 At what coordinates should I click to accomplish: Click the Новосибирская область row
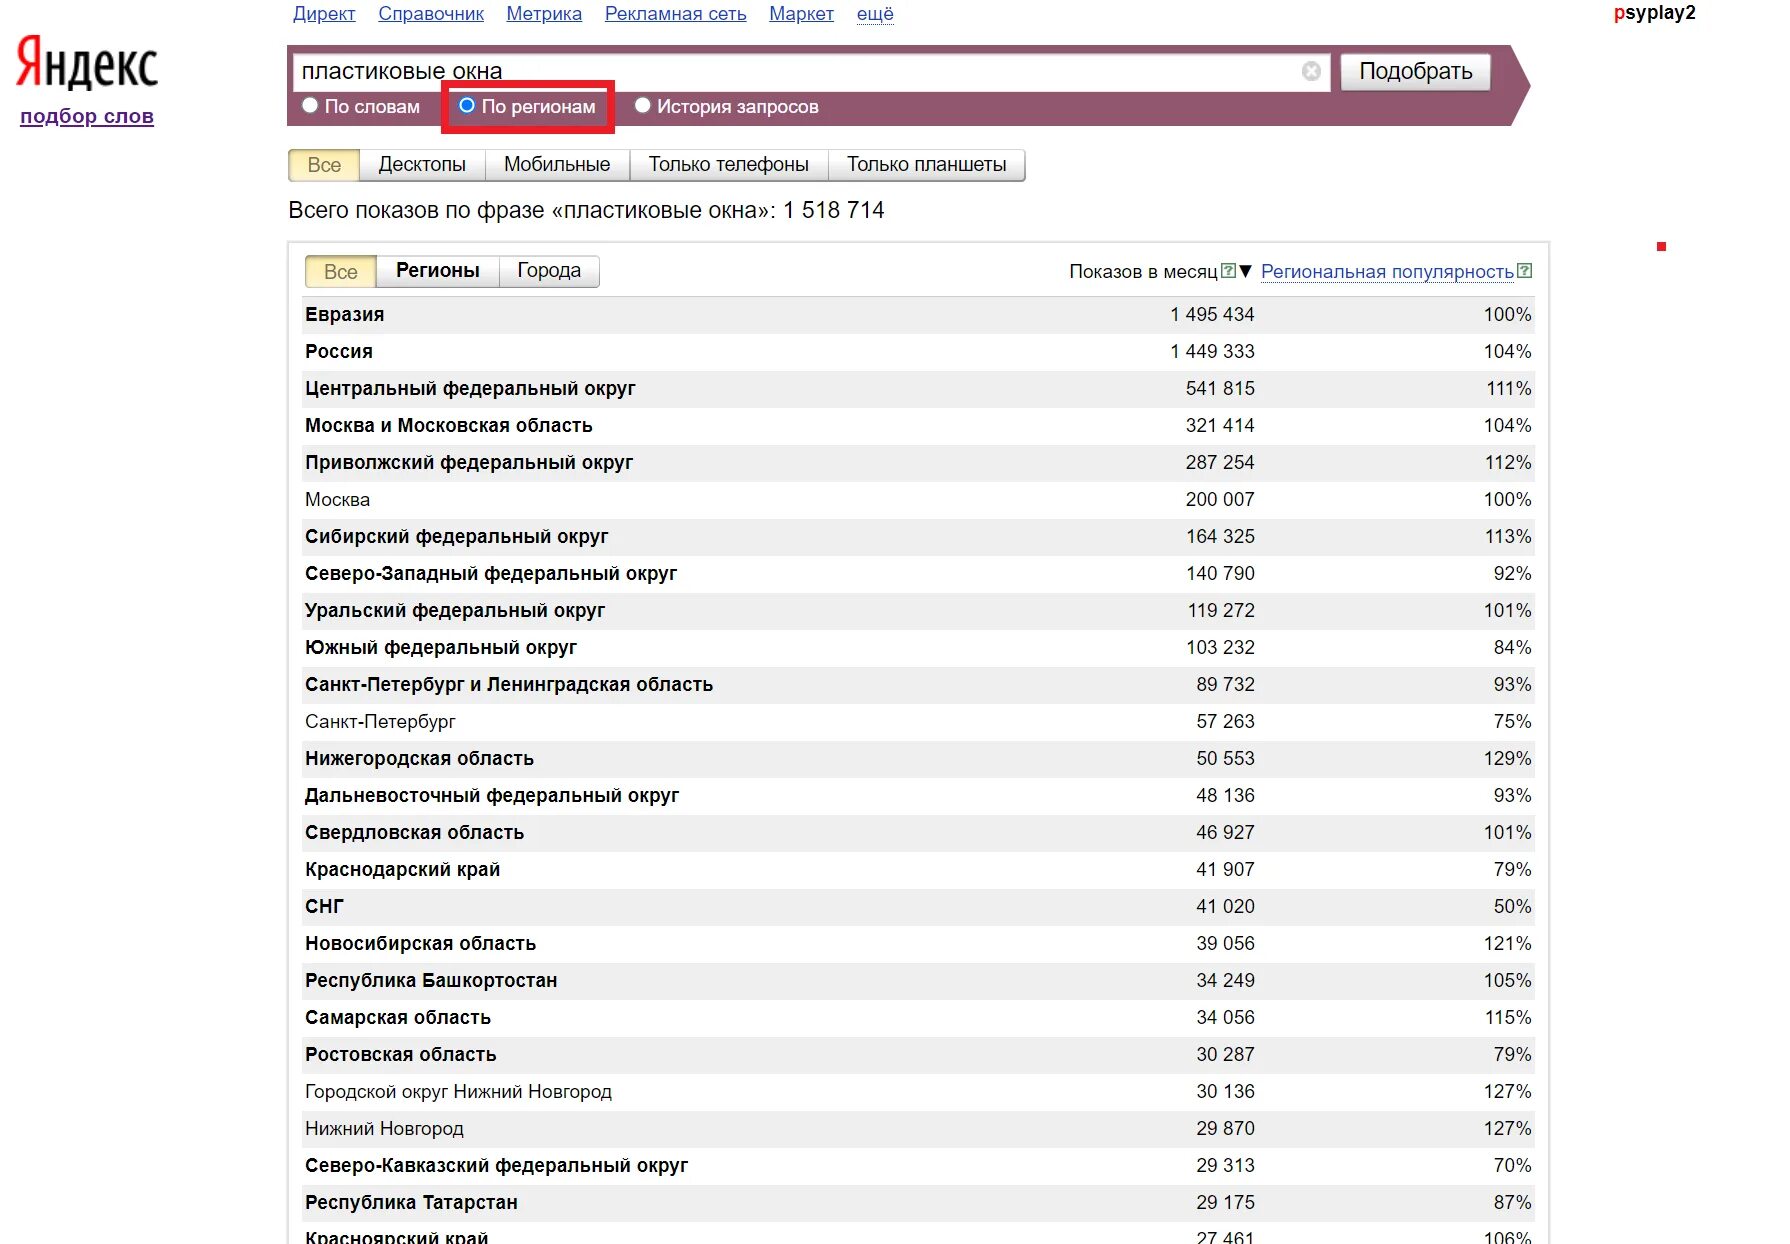click(918, 943)
